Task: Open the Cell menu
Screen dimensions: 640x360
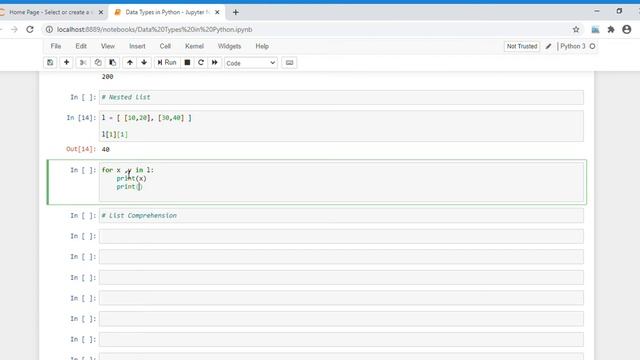Action: 165,46
